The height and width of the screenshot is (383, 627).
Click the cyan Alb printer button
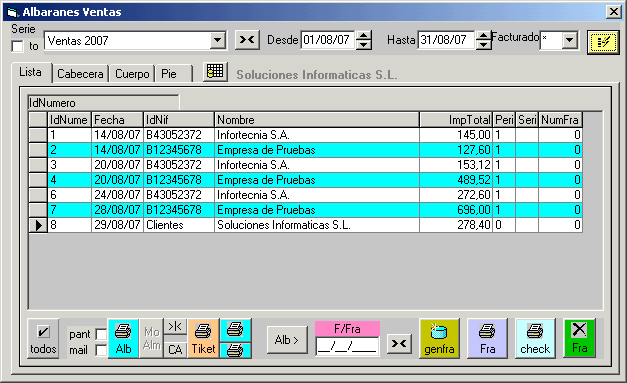[123, 338]
